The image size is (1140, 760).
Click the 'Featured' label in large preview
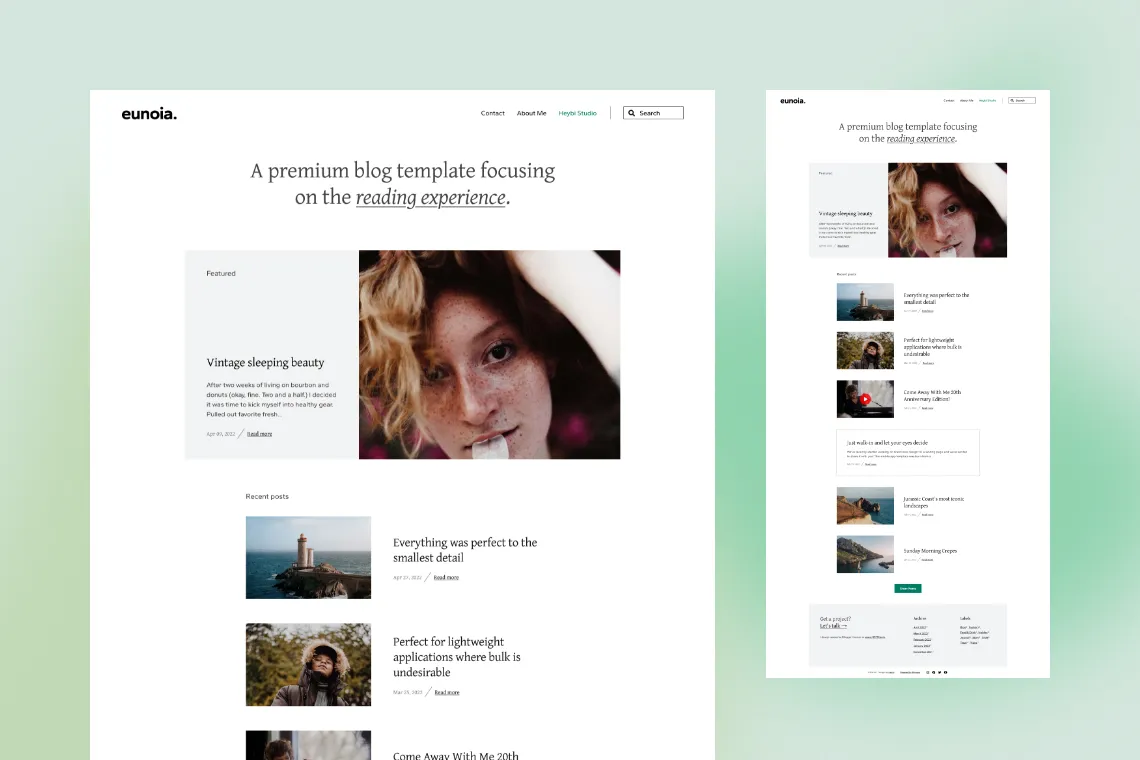pos(221,273)
